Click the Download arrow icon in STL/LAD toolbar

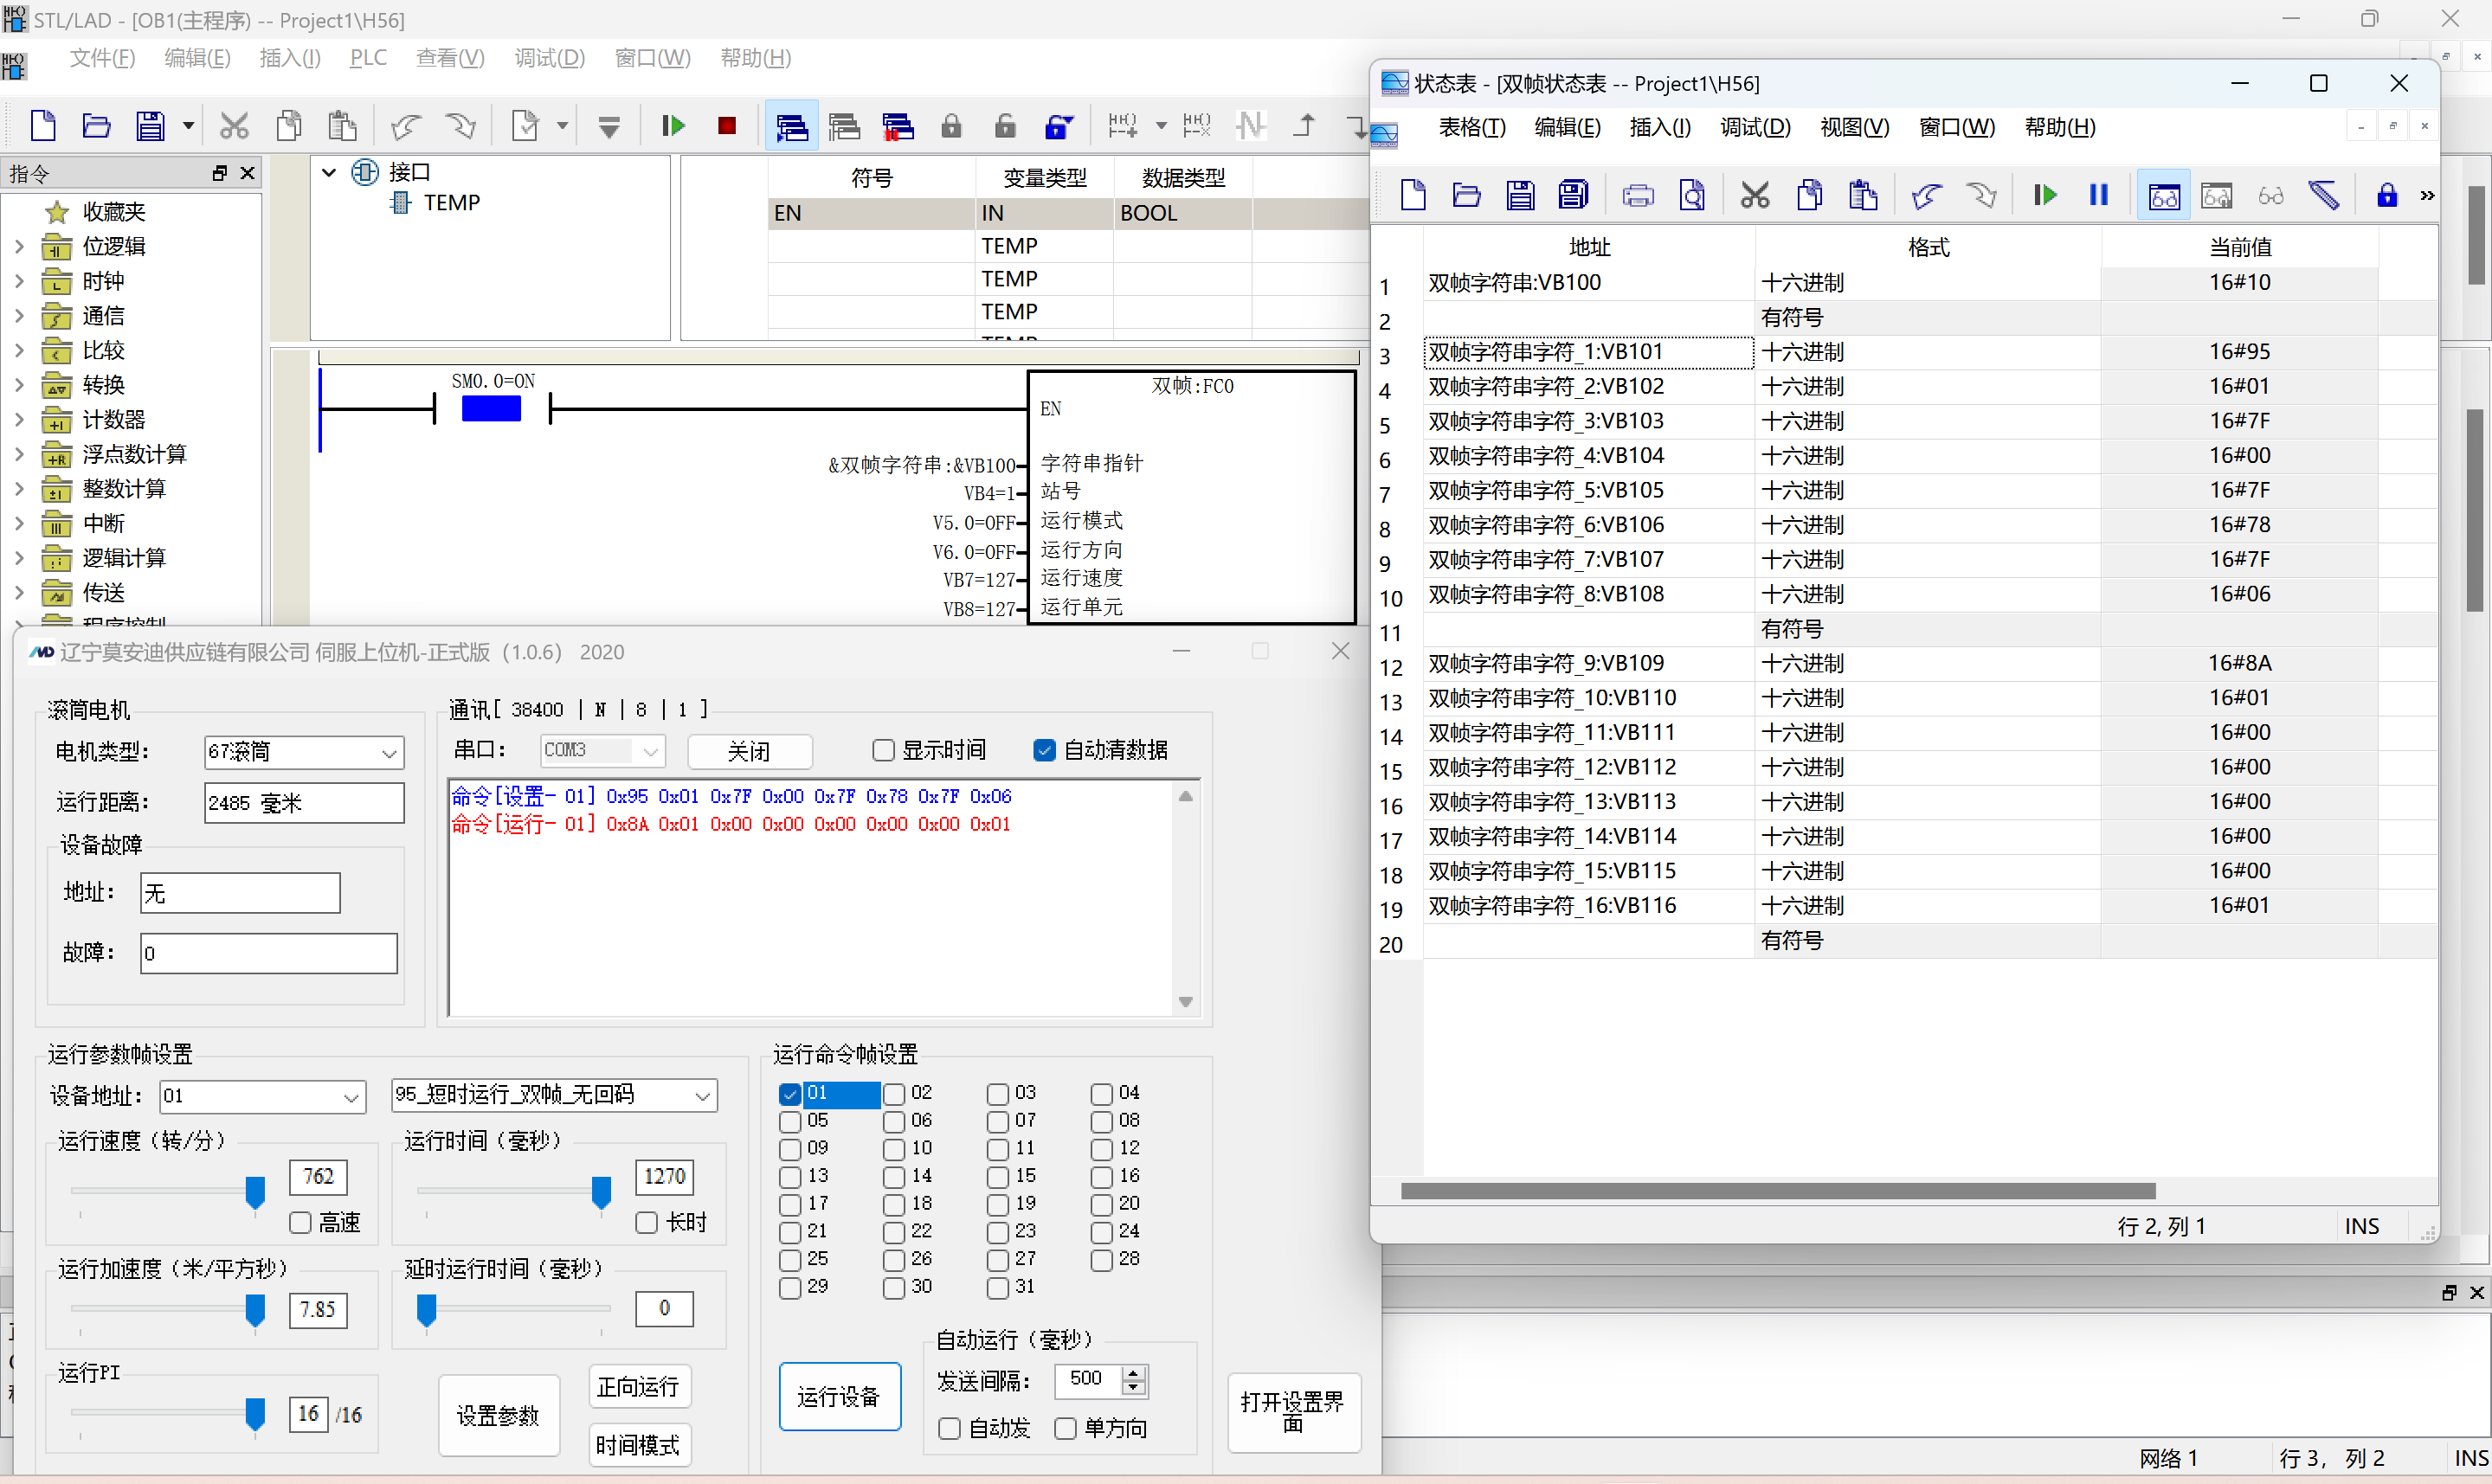click(609, 126)
